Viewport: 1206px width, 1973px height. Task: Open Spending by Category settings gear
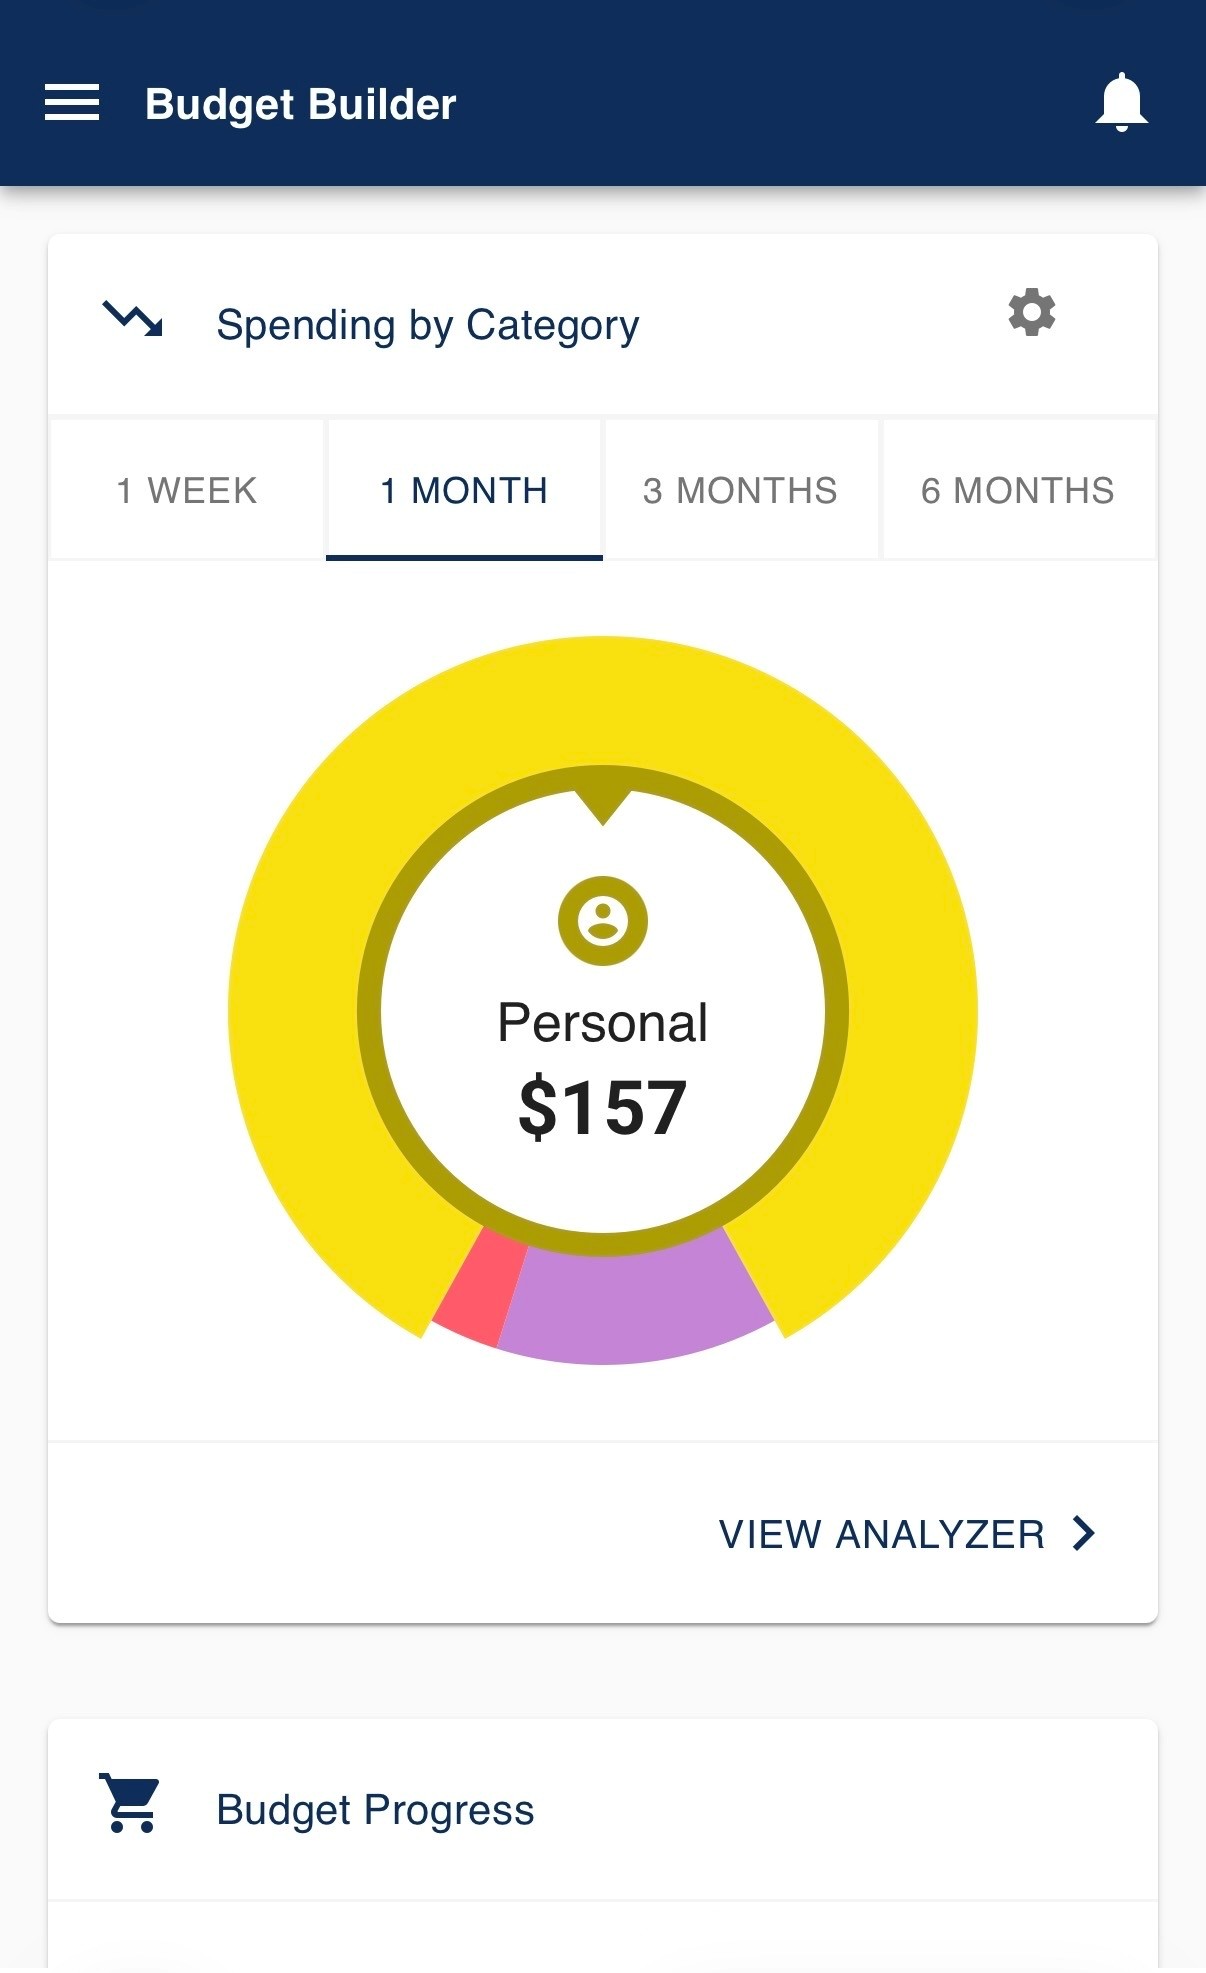pos(1032,313)
